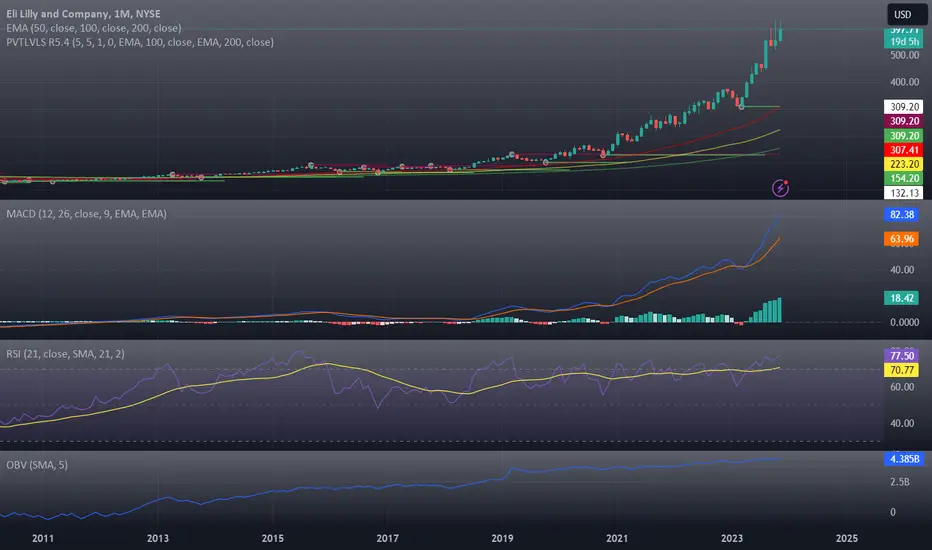
Task: Click the 2023 label on time axis
Action: click(732, 538)
